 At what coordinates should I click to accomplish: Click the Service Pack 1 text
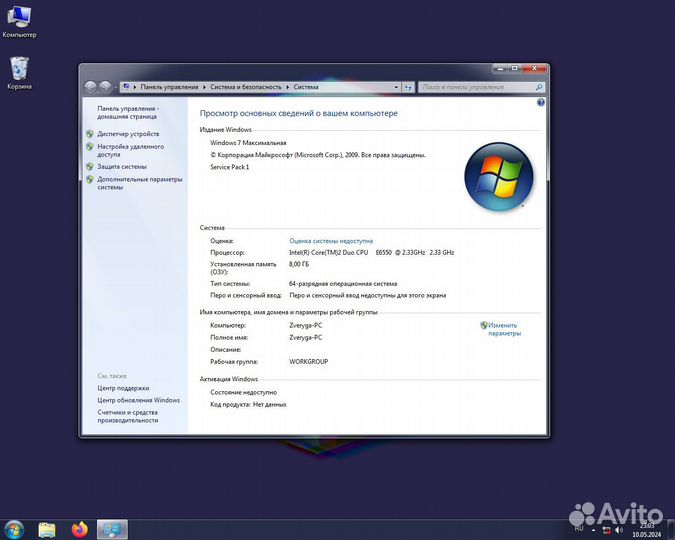click(229, 167)
